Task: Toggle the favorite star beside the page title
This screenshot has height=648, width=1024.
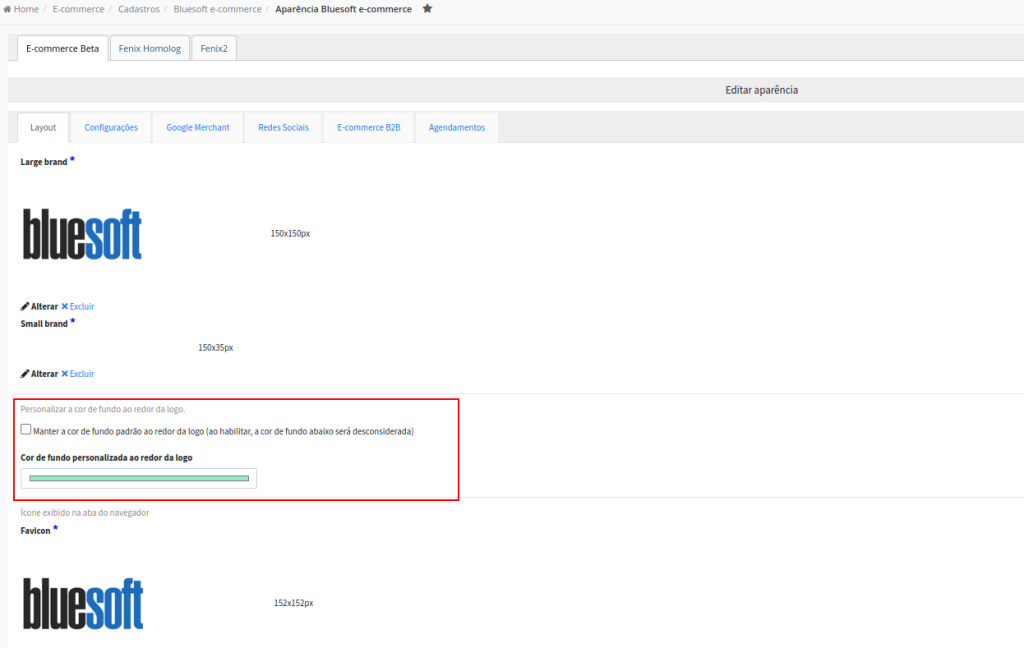Action: pyautogui.click(x=427, y=9)
